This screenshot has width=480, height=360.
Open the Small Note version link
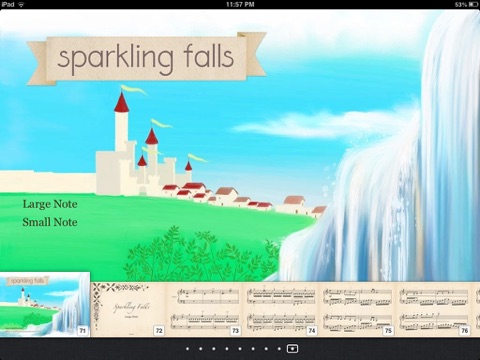(x=50, y=222)
